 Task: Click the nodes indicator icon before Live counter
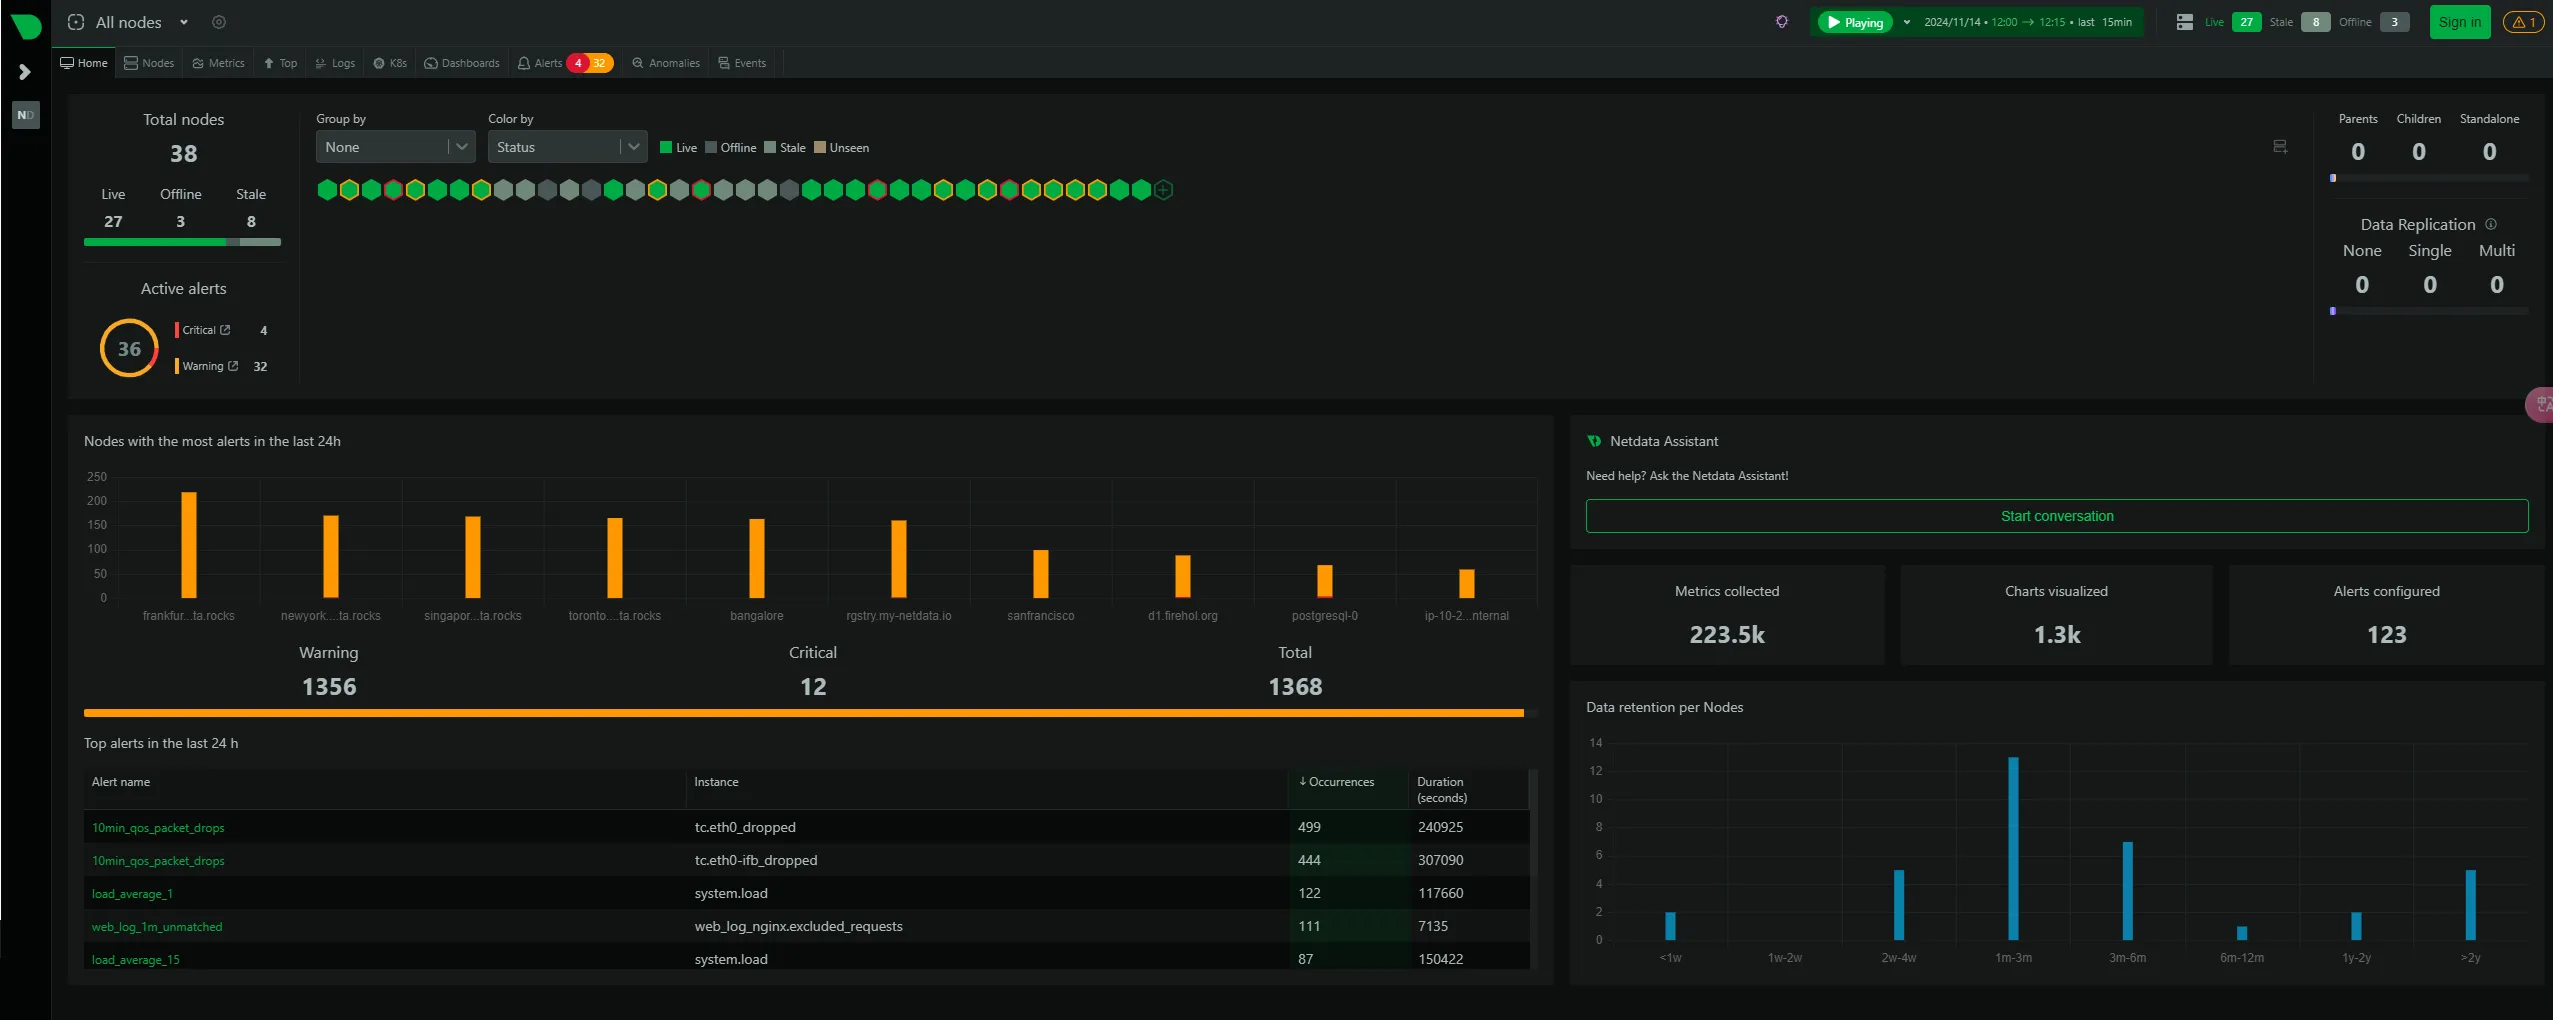coord(2186,22)
